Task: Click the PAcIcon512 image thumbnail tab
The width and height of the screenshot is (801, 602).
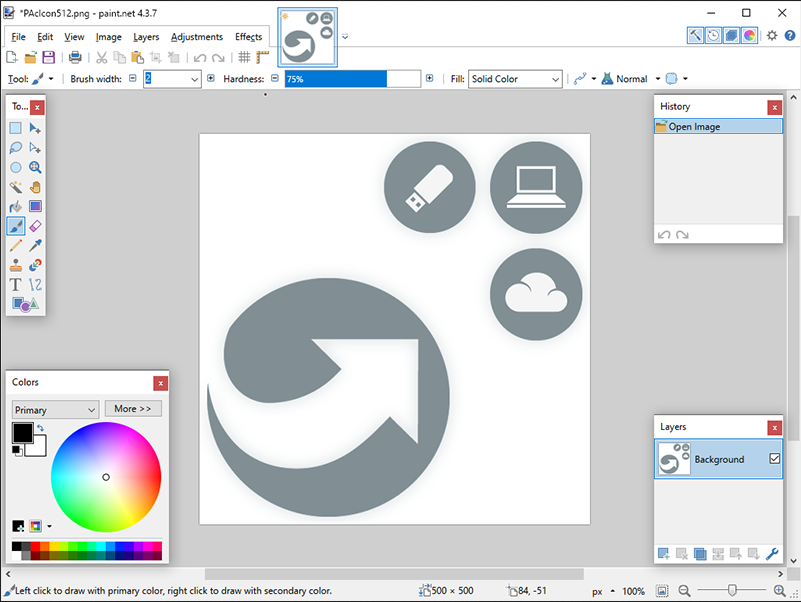Action: coord(308,37)
